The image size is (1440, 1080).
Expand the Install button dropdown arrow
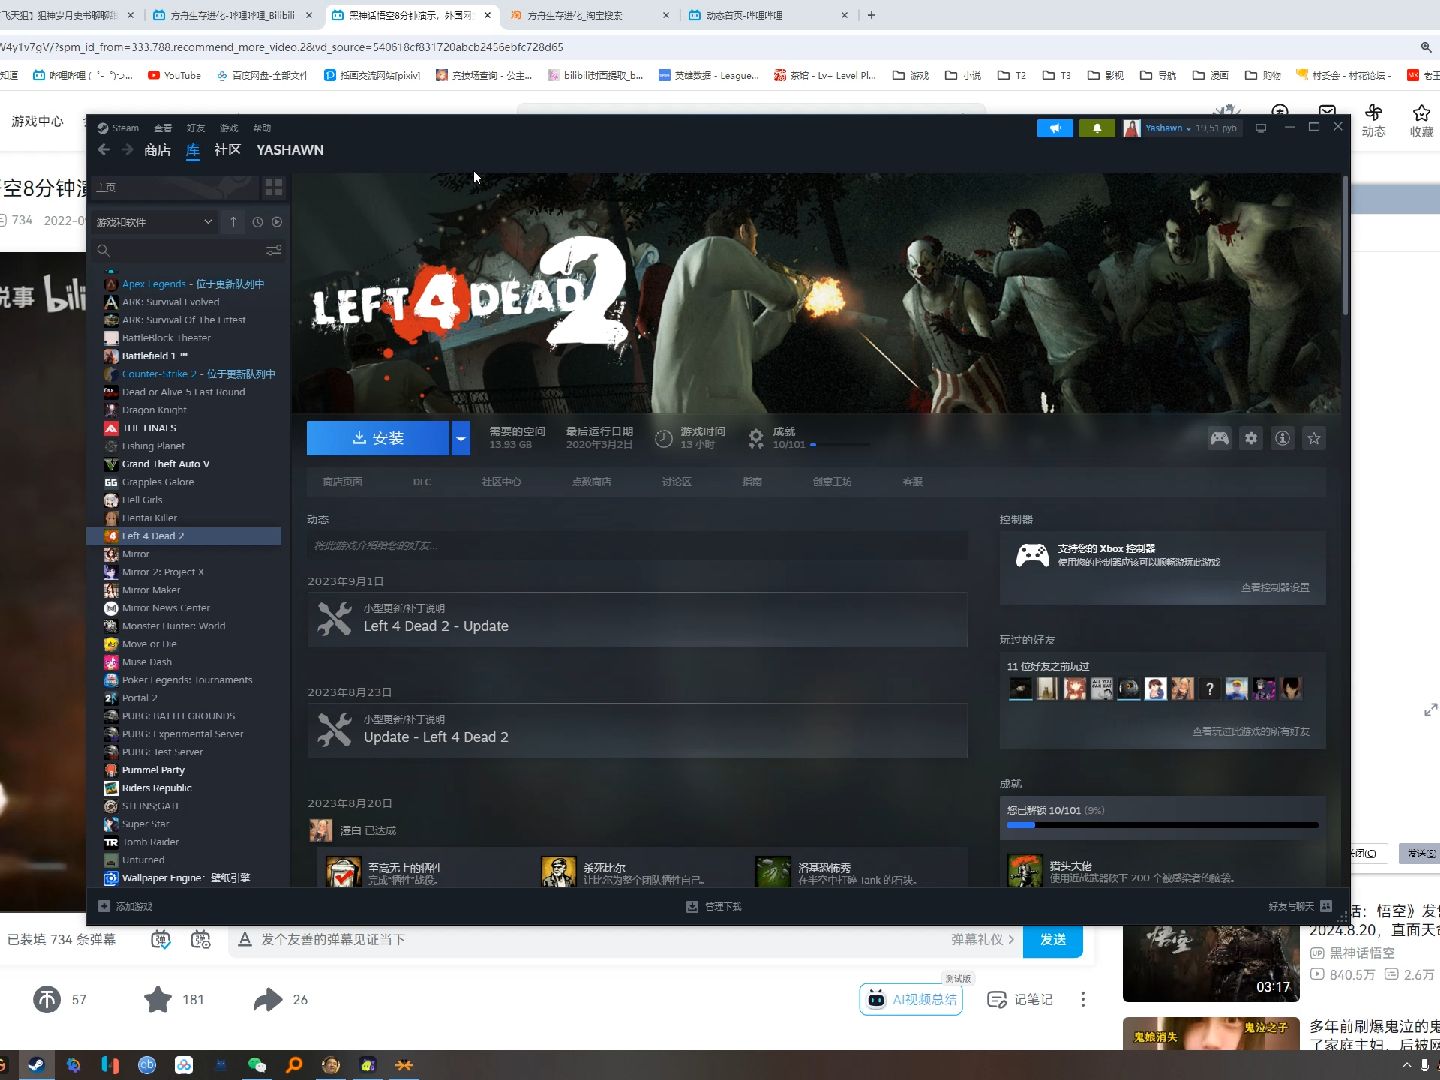coord(461,438)
